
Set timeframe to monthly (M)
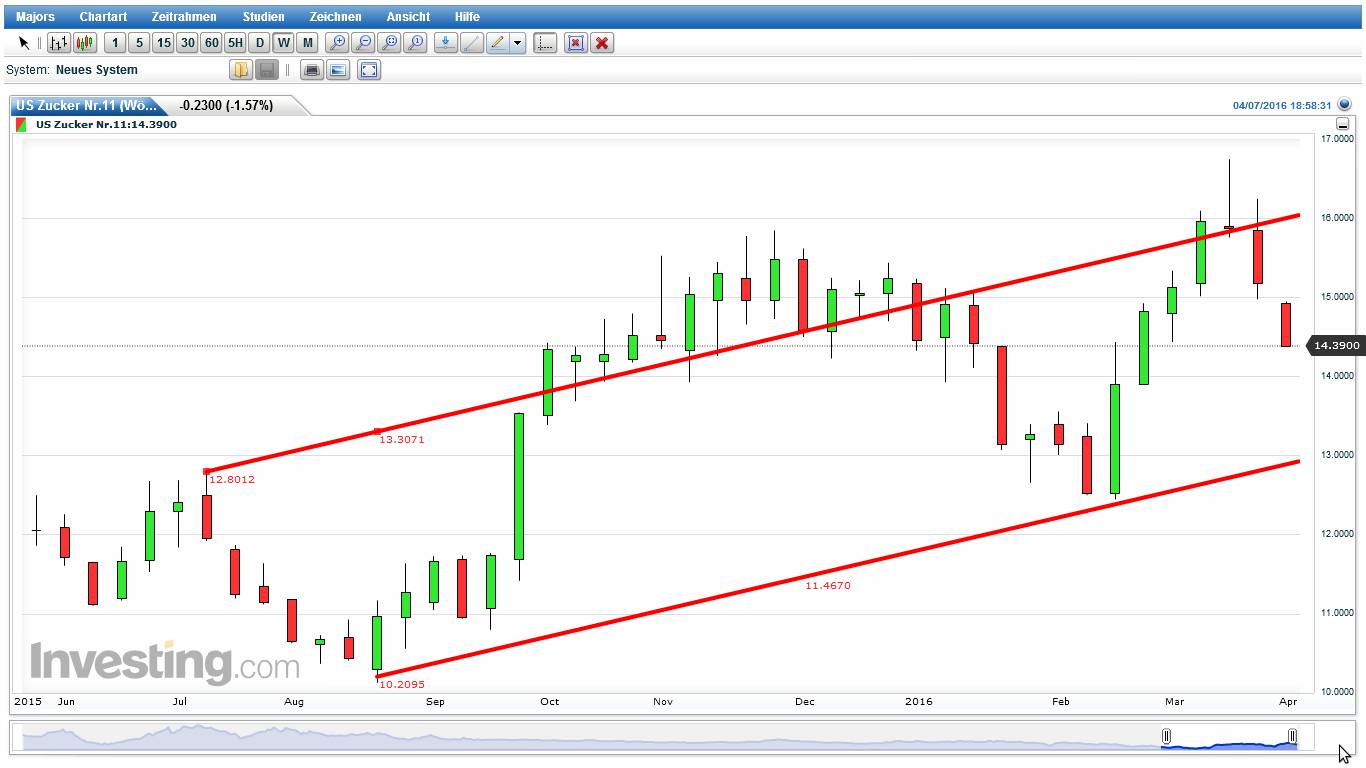tap(307, 43)
